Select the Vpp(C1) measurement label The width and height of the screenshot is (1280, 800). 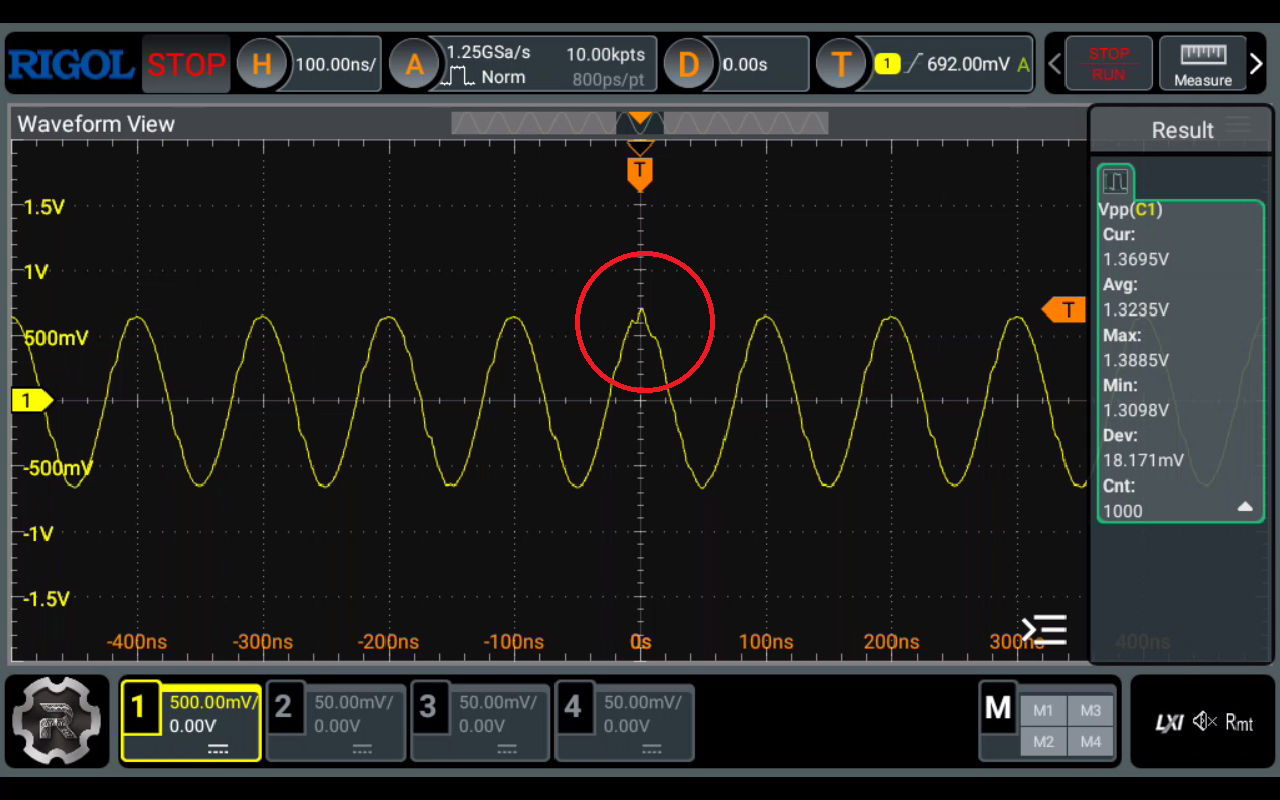point(1130,209)
